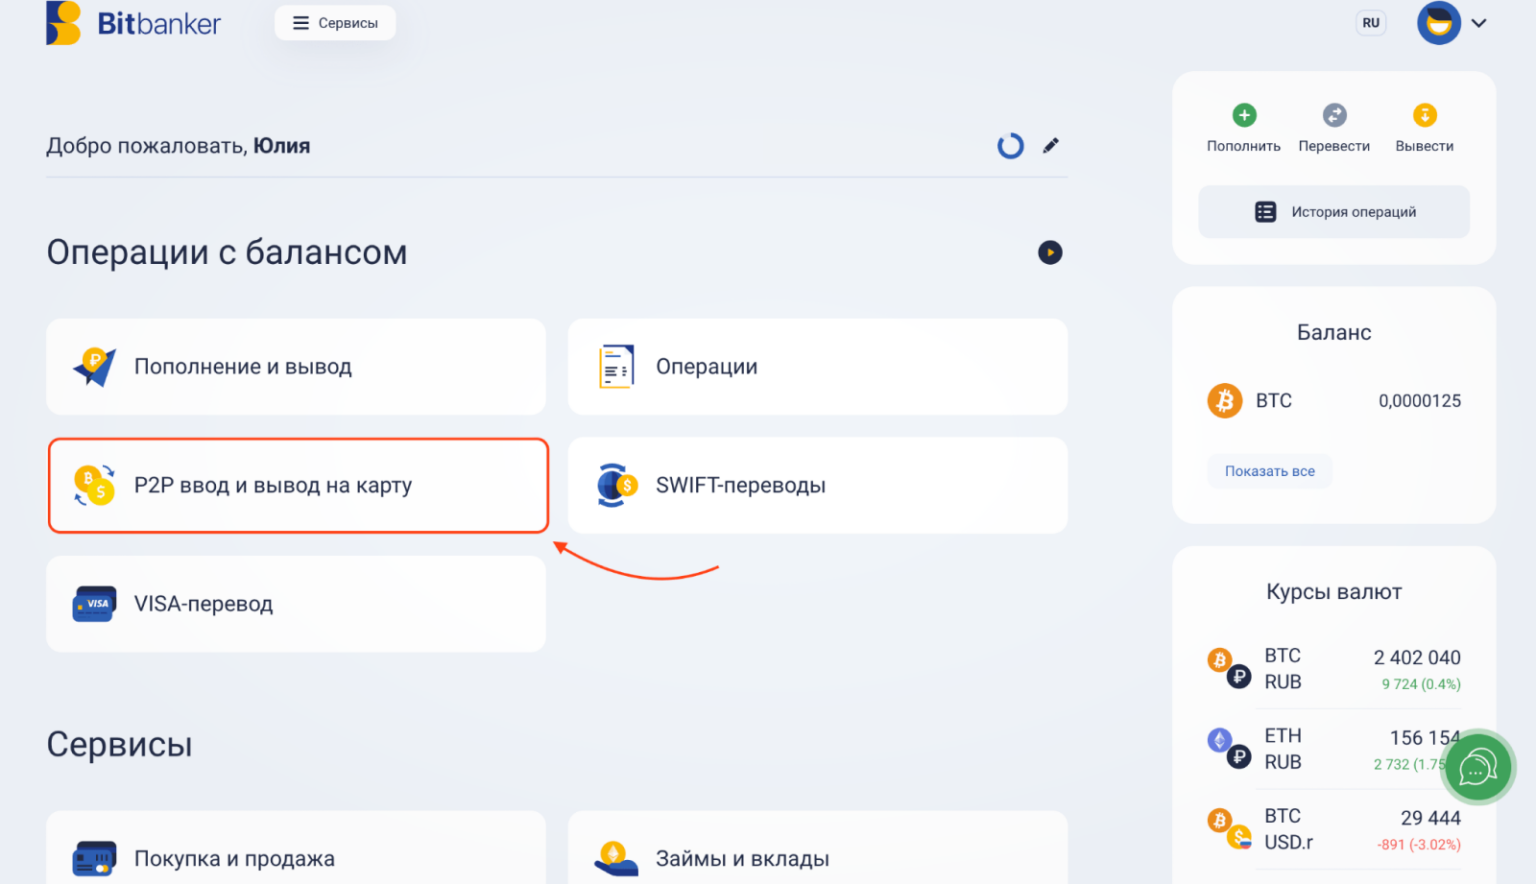Open Займы и вклады card
1536x884 pixels.
click(818, 848)
